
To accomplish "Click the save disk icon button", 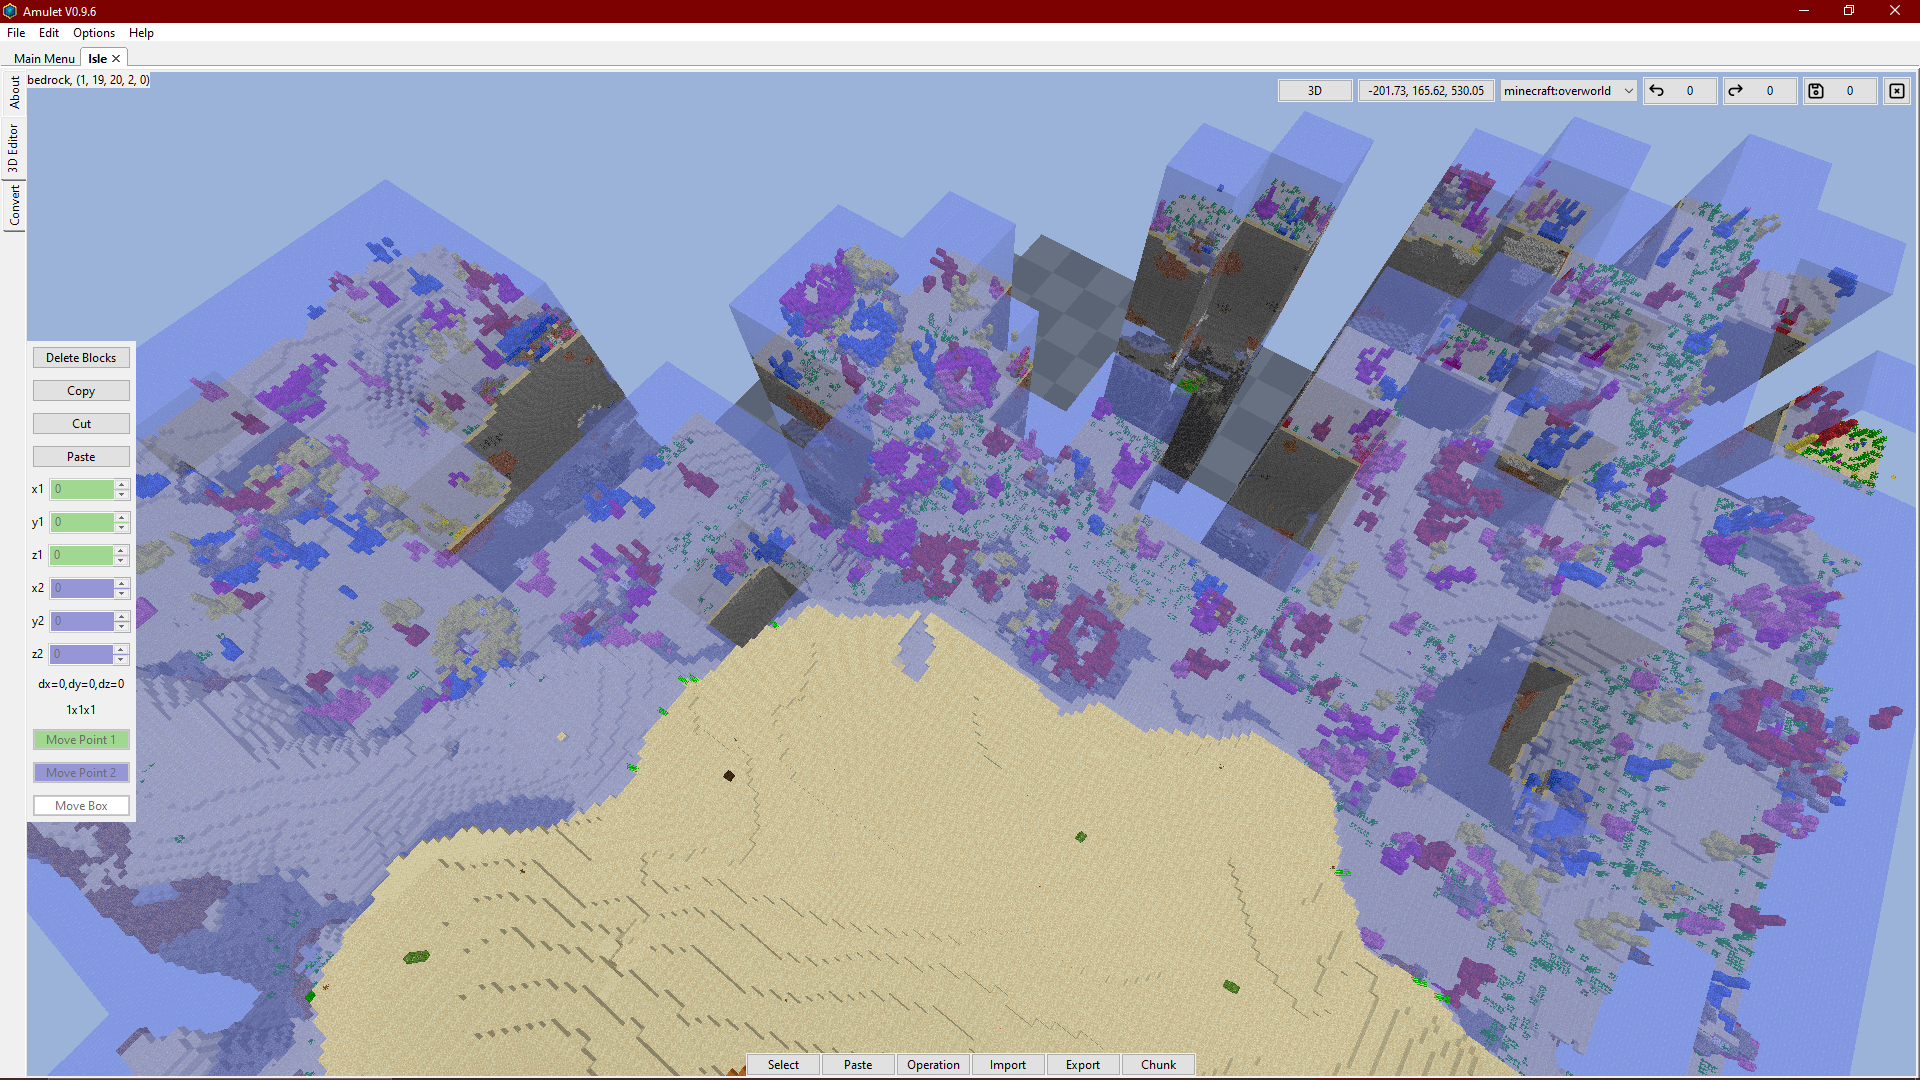I will [x=1816, y=91].
